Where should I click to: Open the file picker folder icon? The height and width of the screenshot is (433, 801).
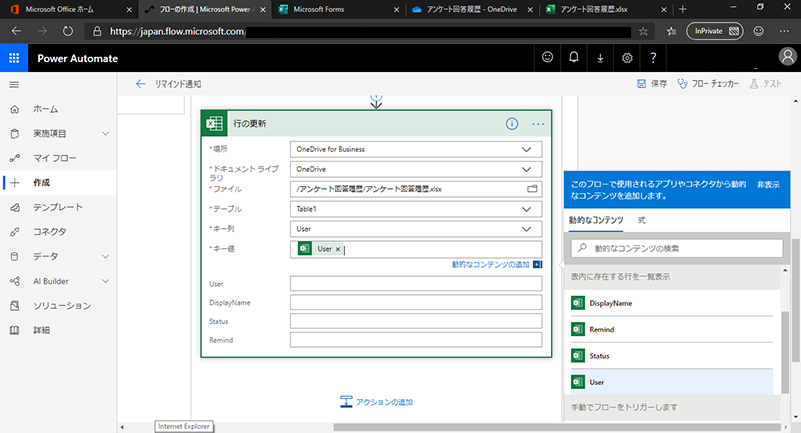[532, 189]
